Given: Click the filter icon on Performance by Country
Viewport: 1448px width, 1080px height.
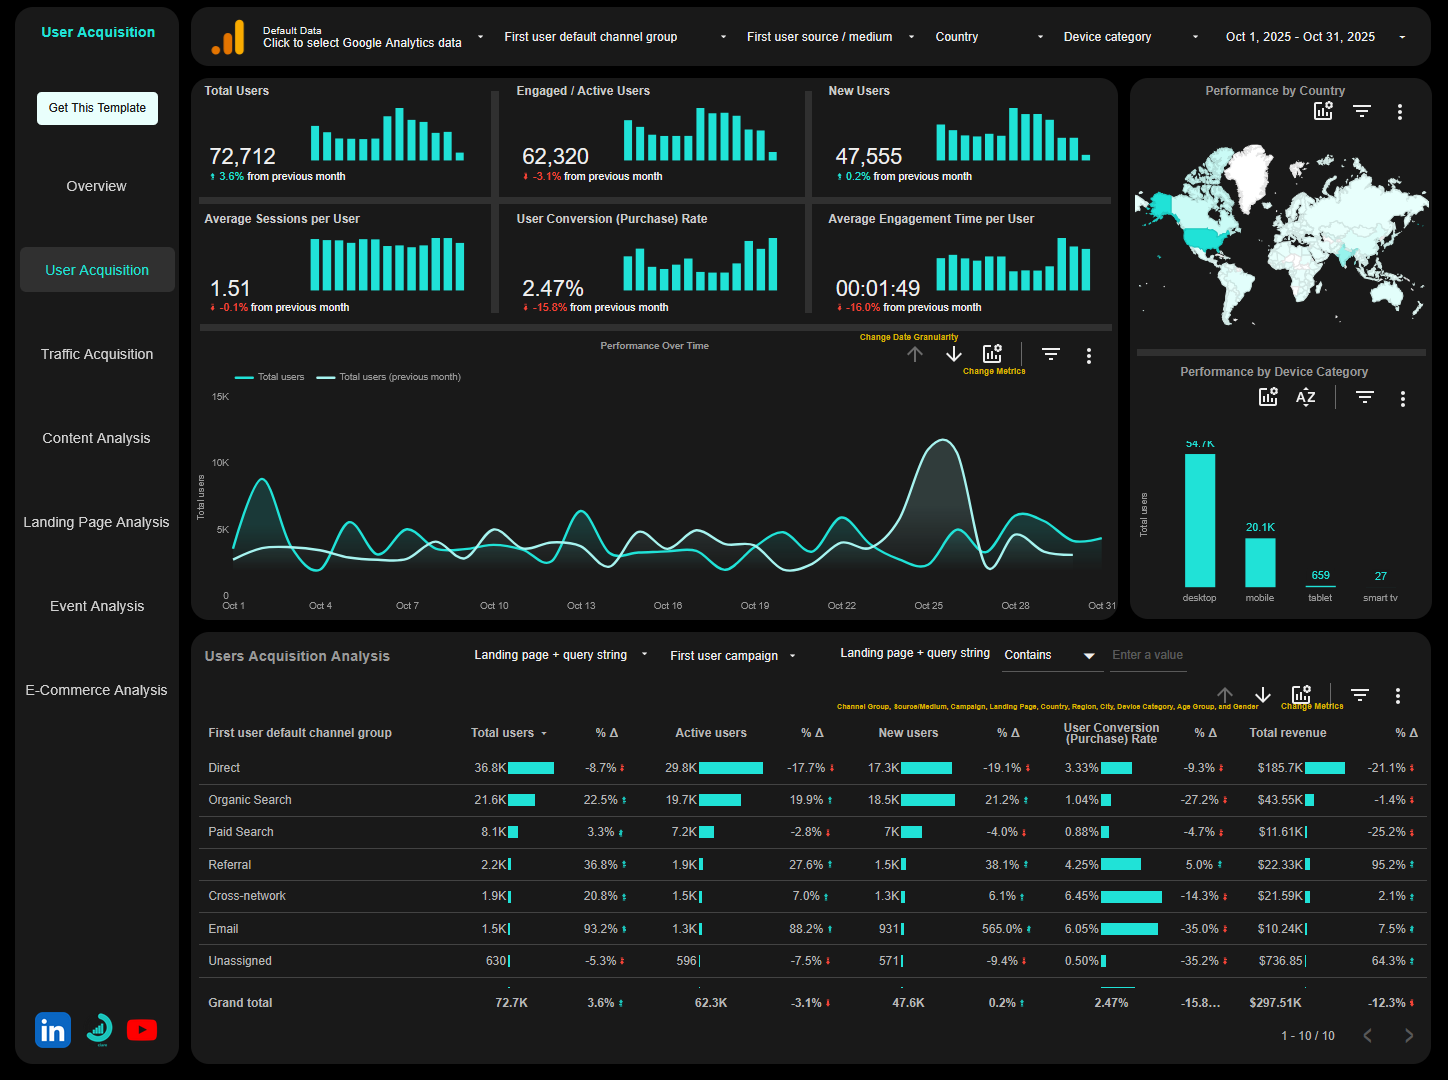Looking at the screenshot, I should pos(1361,112).
